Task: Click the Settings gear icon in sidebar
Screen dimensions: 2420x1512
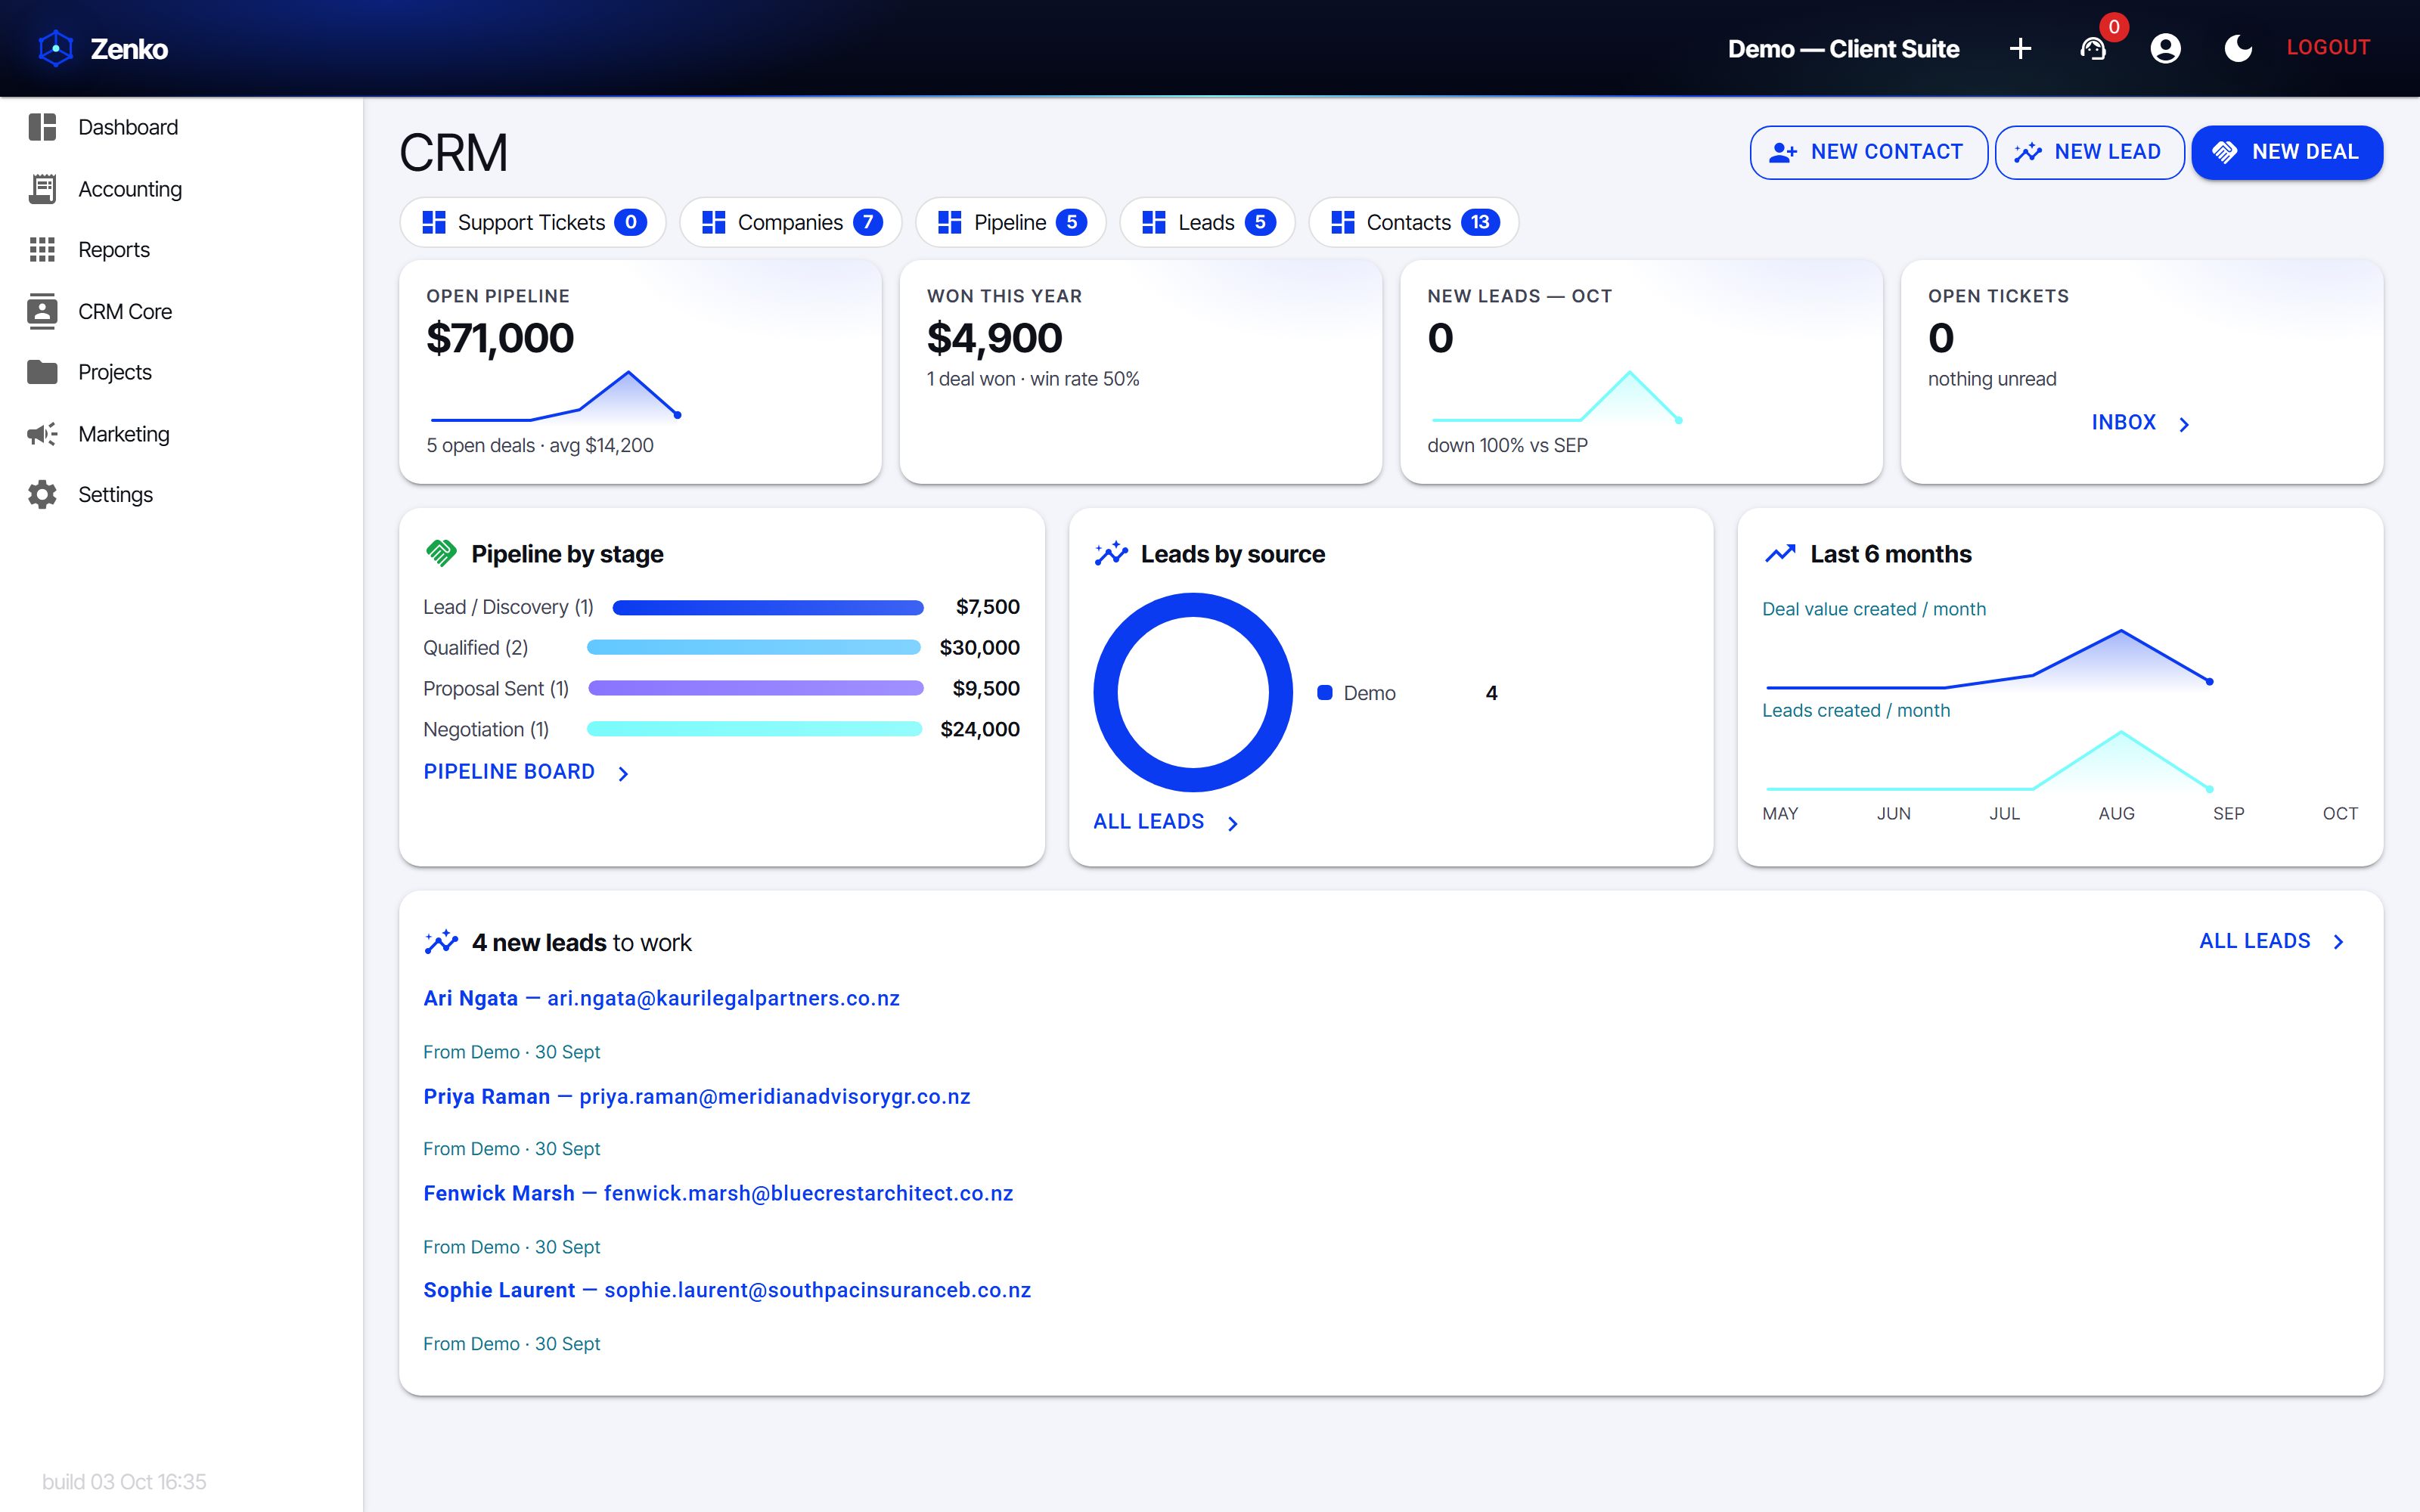Action: coord(42,495)
